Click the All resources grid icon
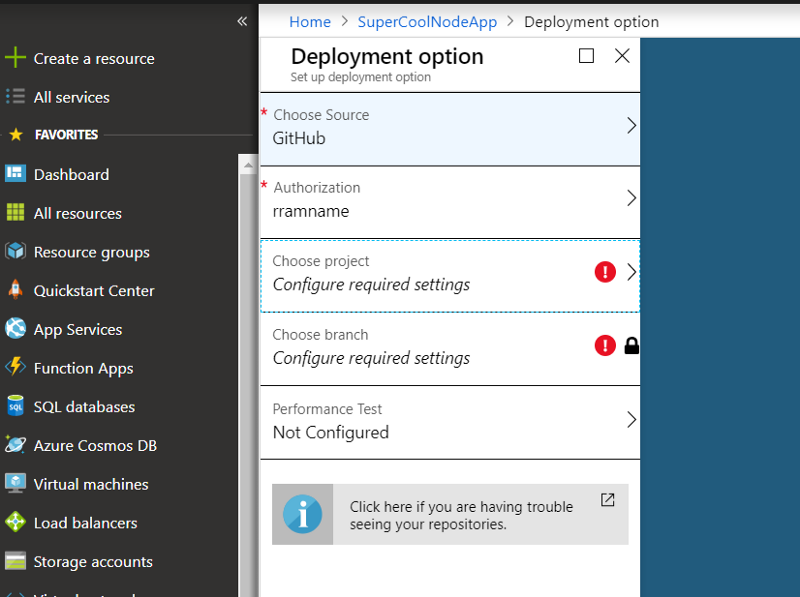 (15, 212)
